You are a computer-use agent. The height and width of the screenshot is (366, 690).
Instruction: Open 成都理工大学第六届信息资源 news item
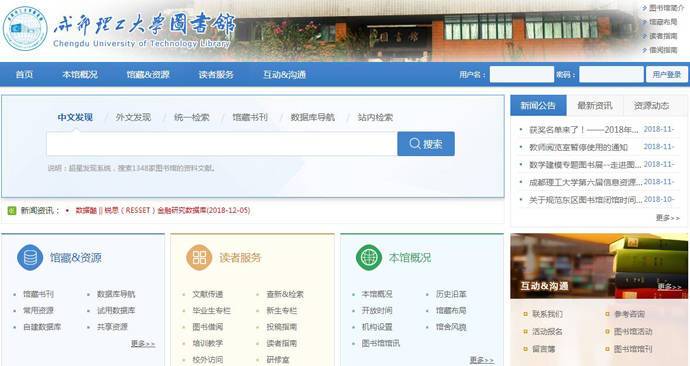click(x=585, y=182)
